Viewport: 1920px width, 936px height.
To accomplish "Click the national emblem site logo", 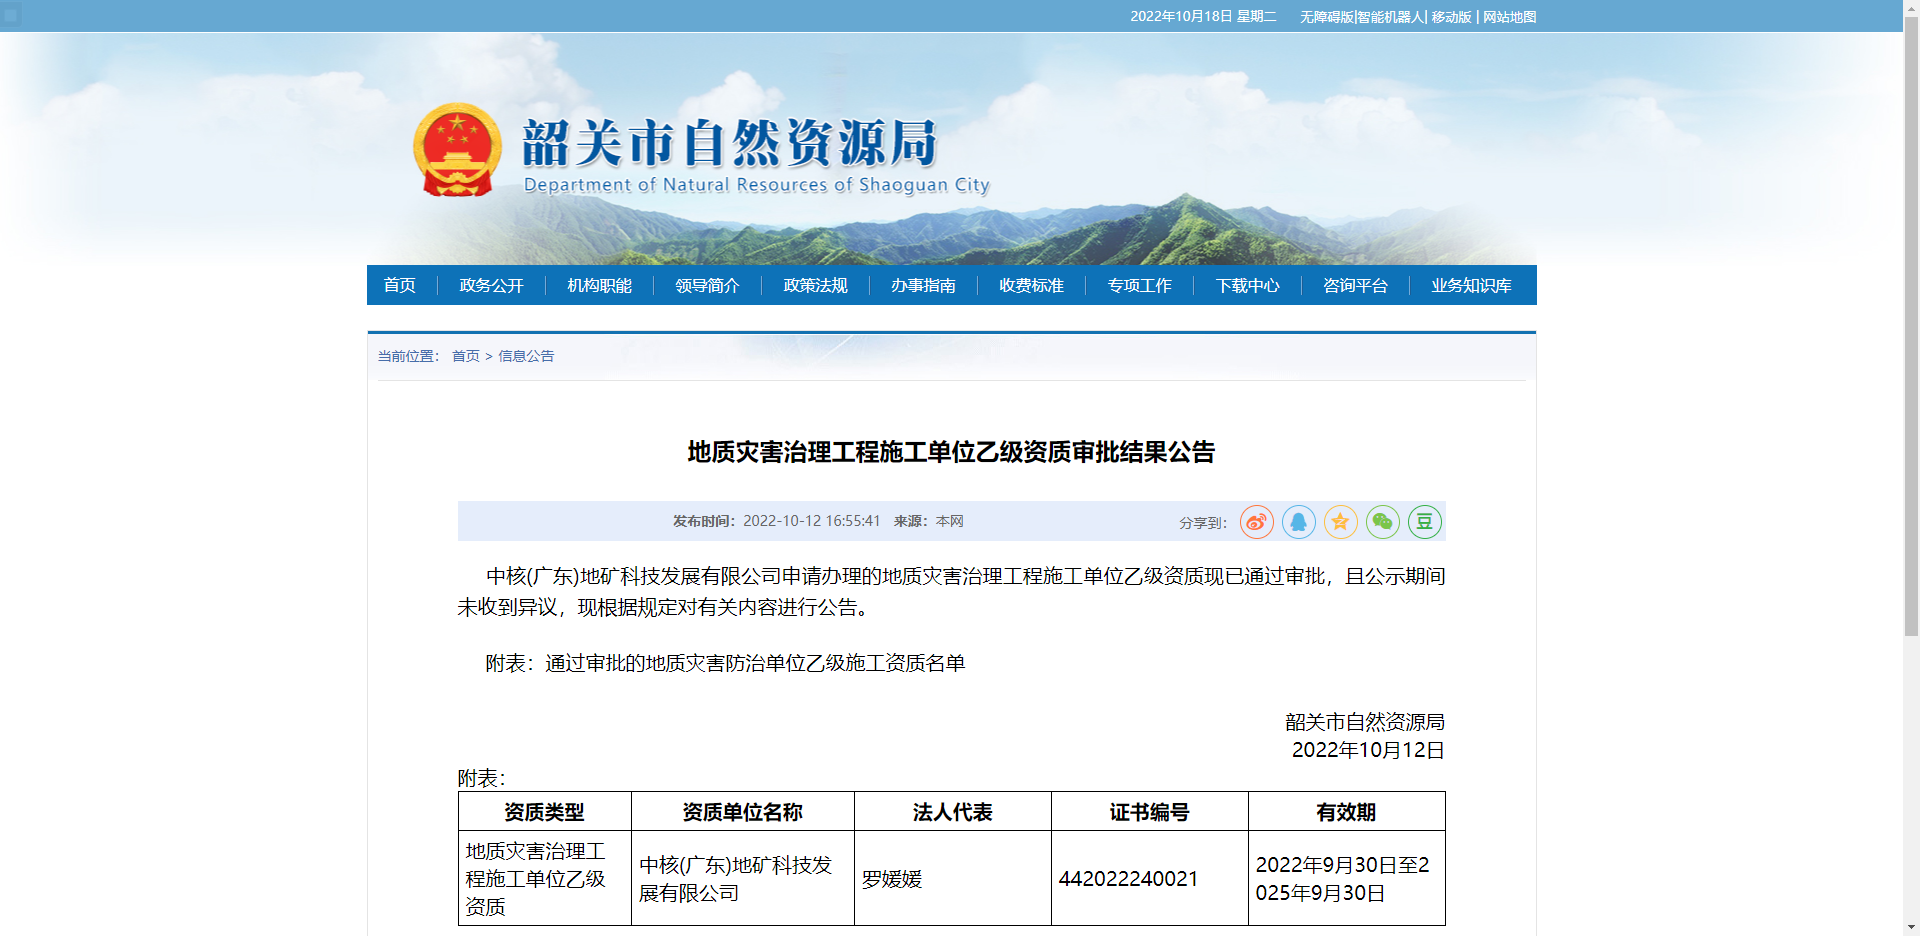I will coord(456,150).
